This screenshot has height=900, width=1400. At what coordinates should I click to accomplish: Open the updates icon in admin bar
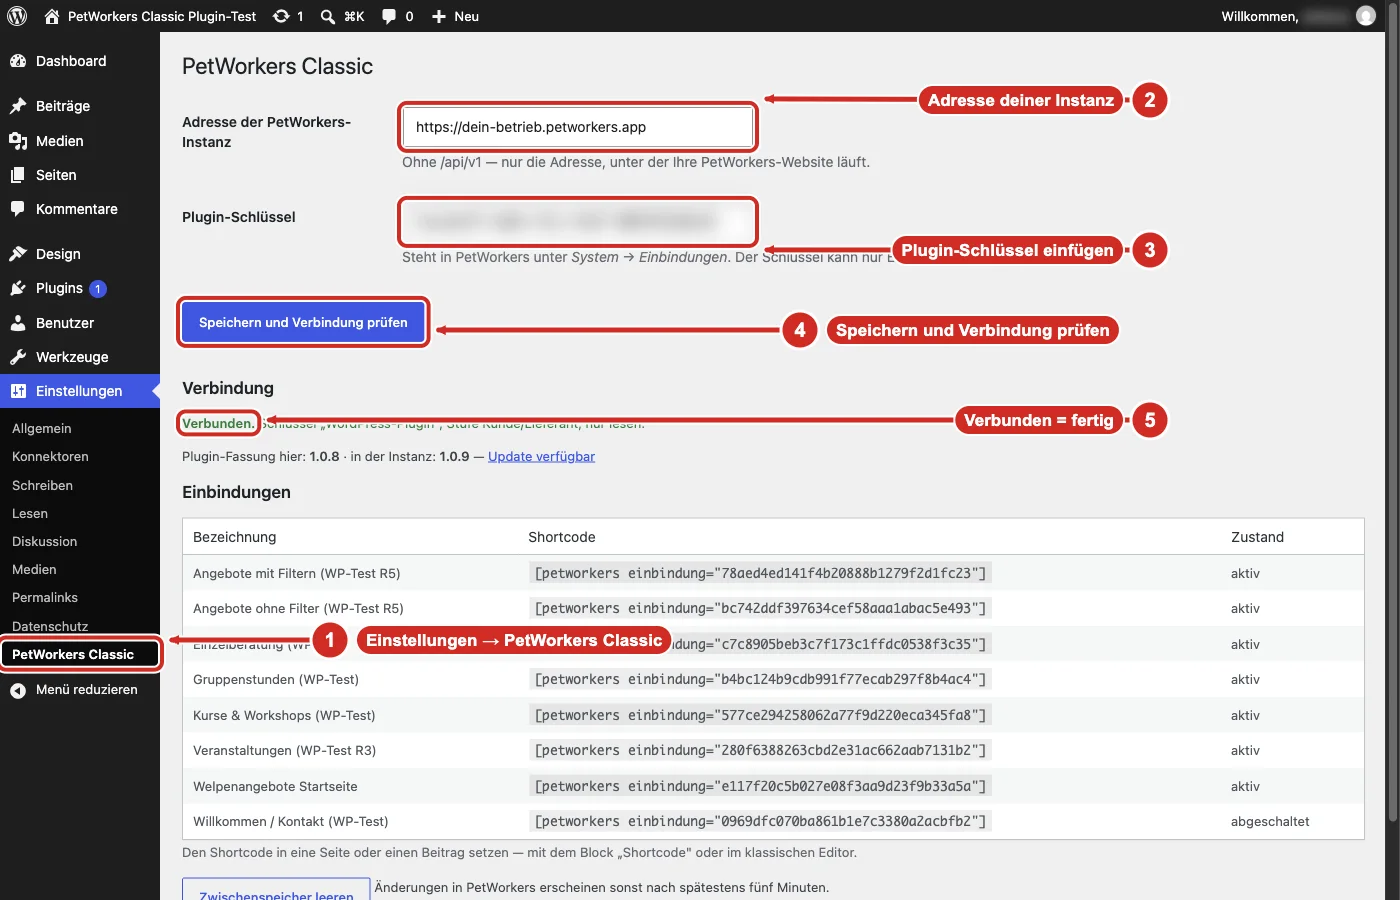click(x=282, y=16)
